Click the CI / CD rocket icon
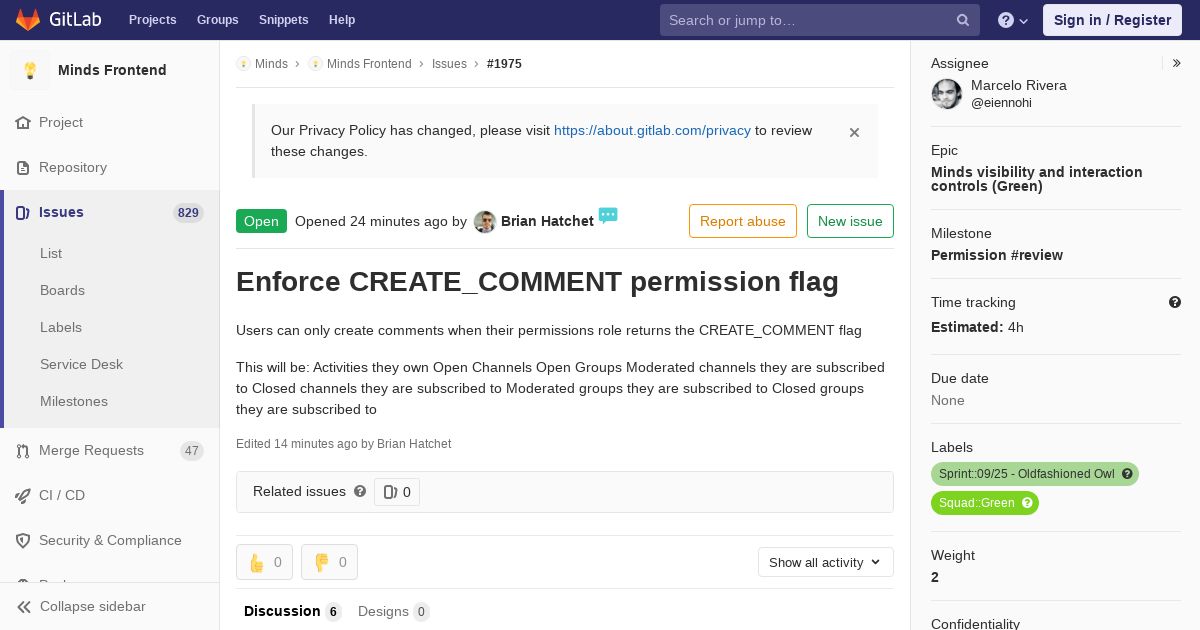This screenshot has width=1200, height=630. click(23, 496)
